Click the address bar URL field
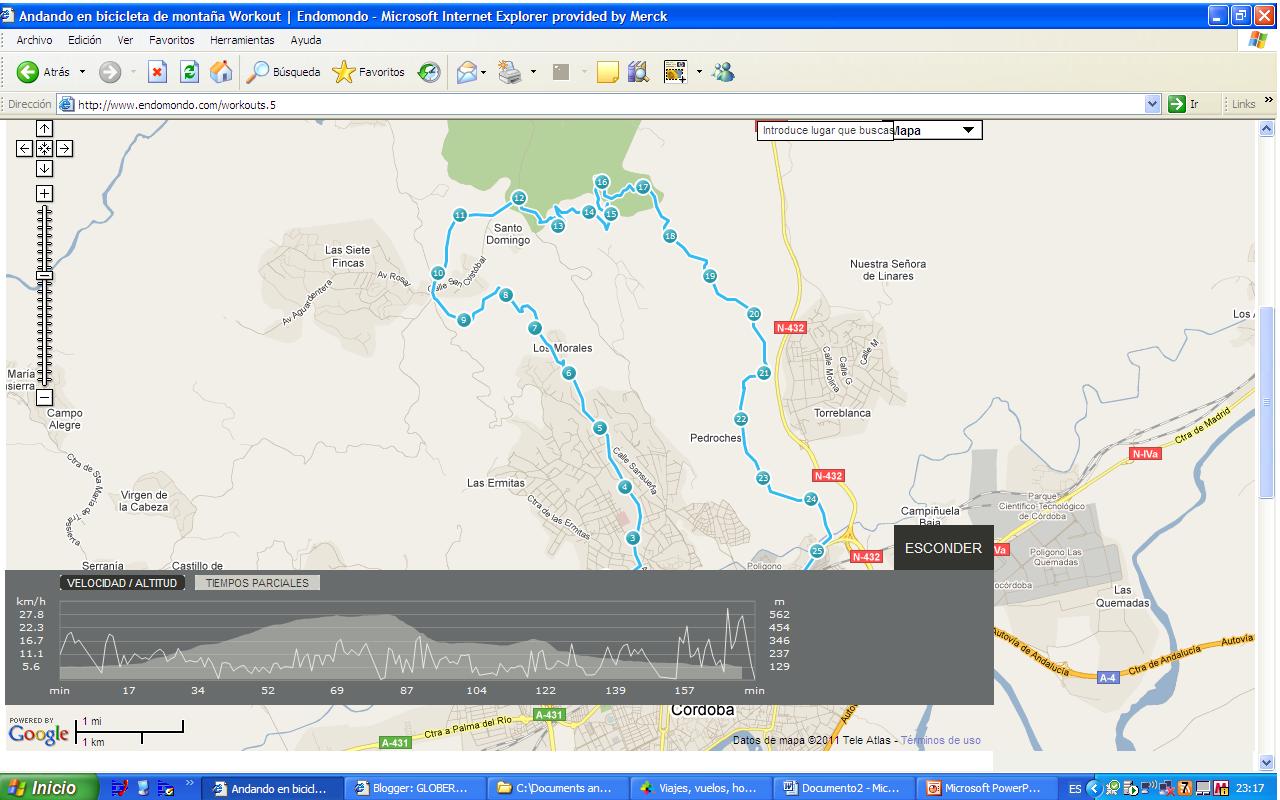 (600, 104)
